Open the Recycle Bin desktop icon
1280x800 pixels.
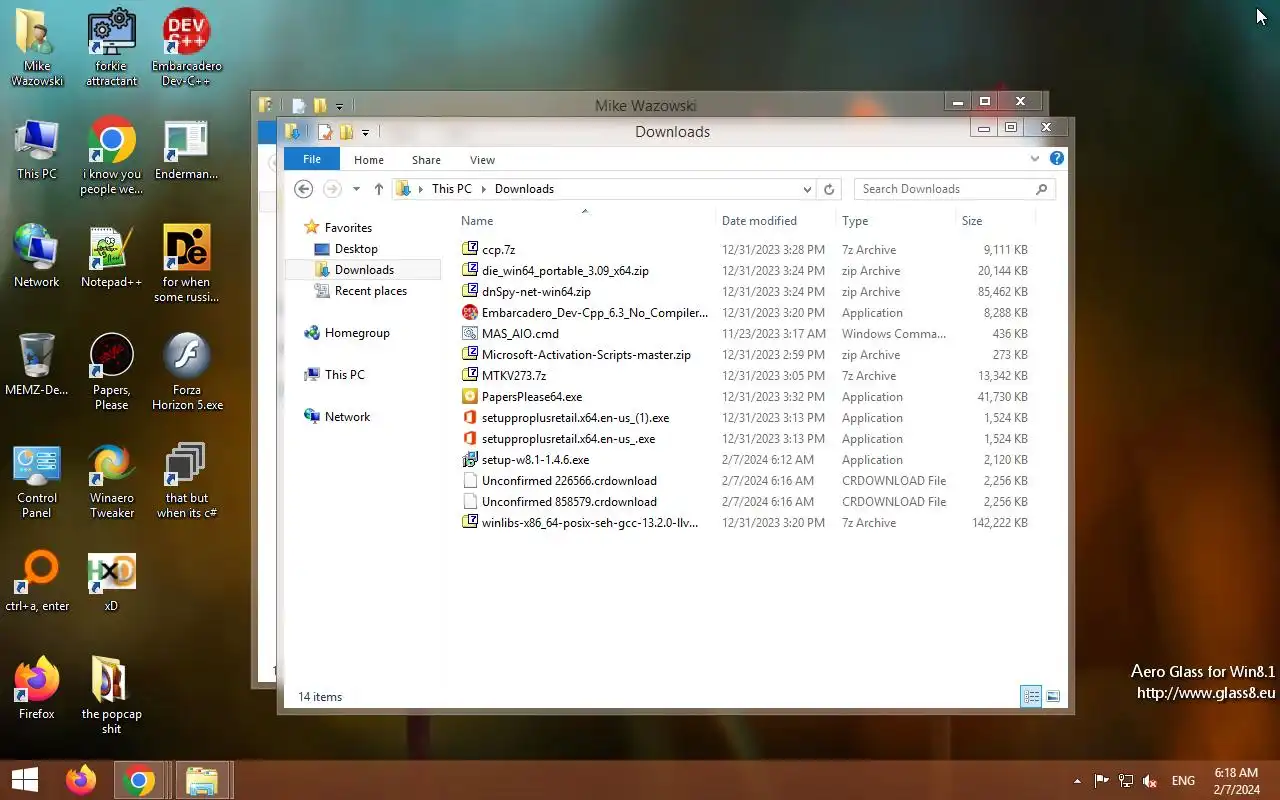[x=37, y=365]
